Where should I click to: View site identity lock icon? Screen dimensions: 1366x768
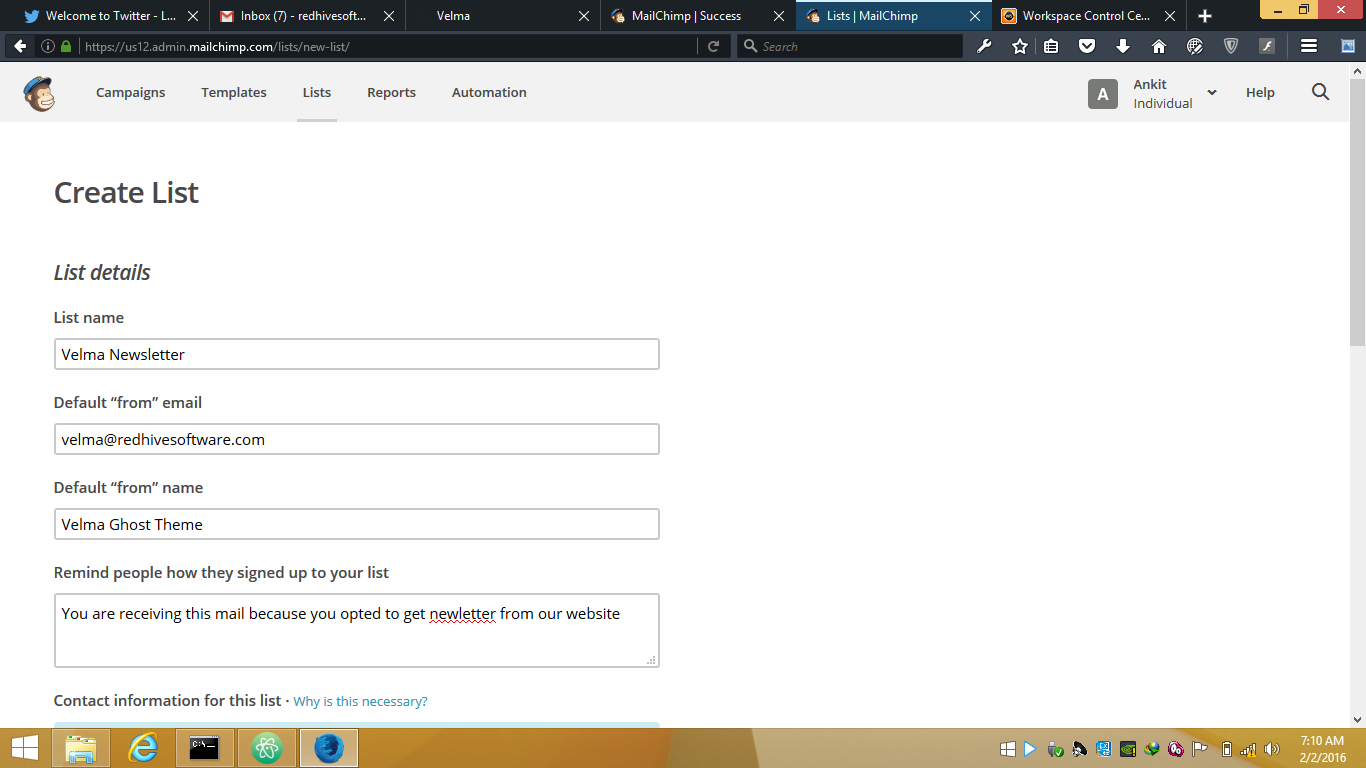[x=66, y=46]
